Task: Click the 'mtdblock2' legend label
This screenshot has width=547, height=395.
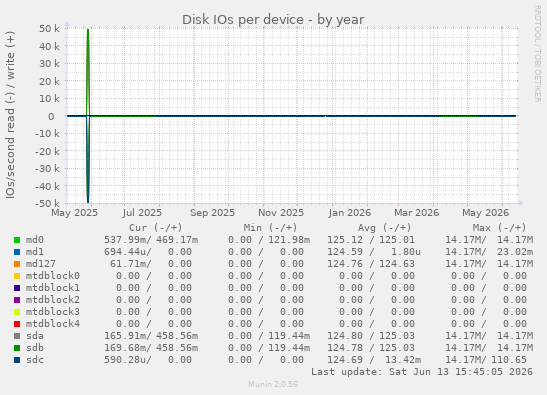Action: click(x=53, y=300)
